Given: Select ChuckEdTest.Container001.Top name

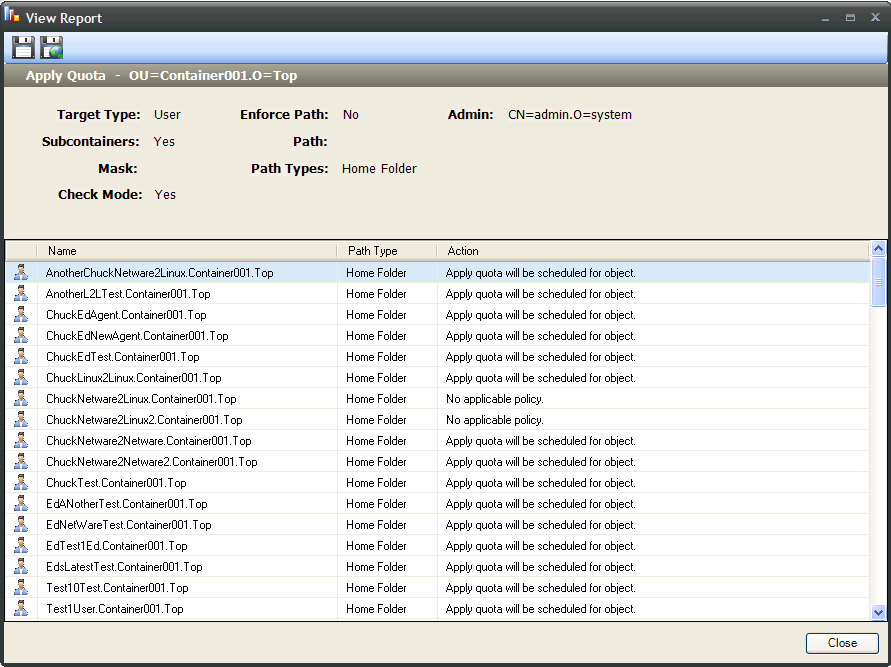Looking at the screenshot, I should tap(123, 357).
